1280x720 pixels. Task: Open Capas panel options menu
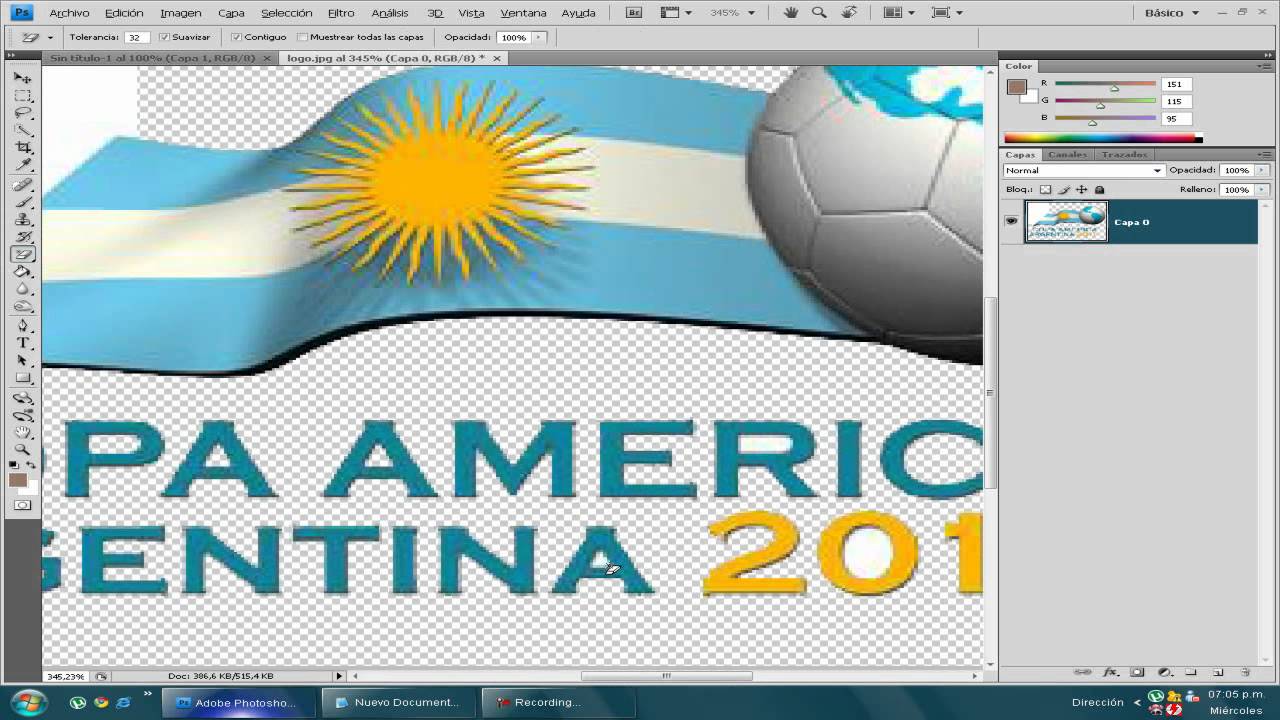pos(1267,154)
